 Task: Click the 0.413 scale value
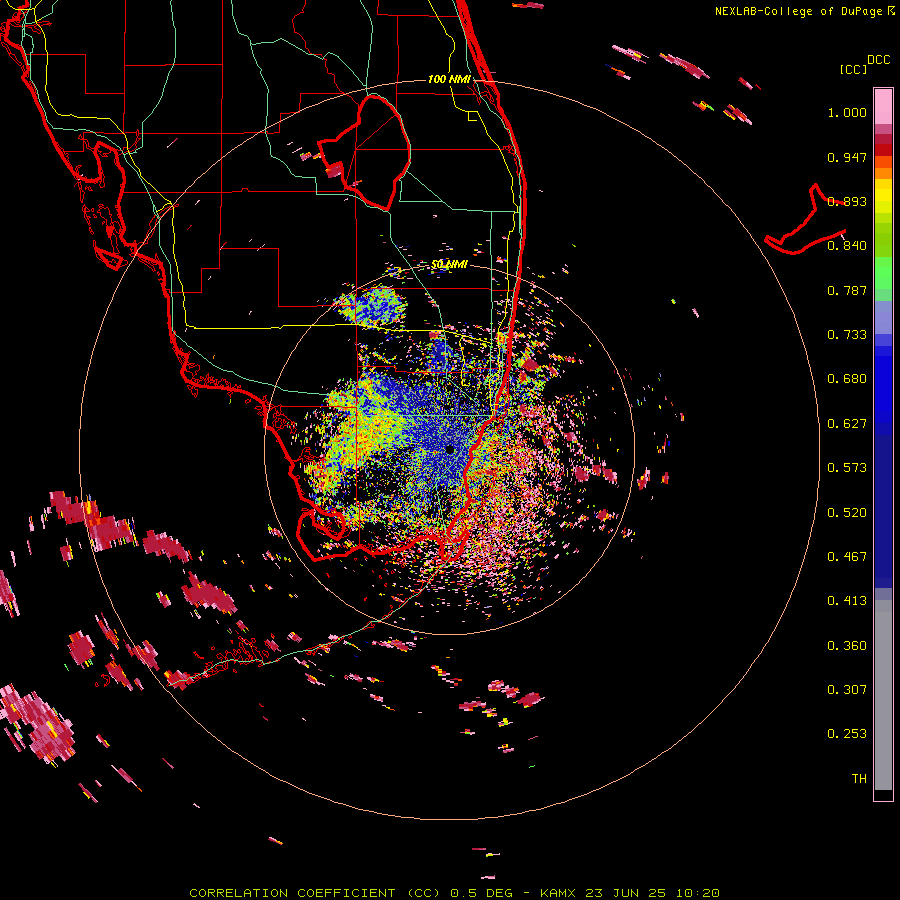click(x=847, y=601)
